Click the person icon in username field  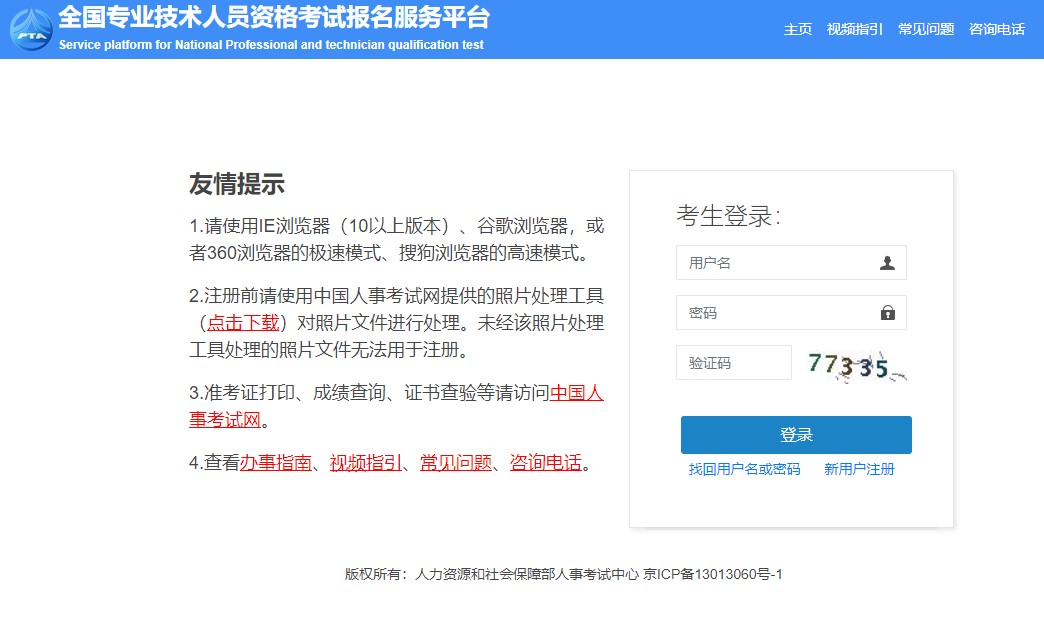(x=888, y=262)
